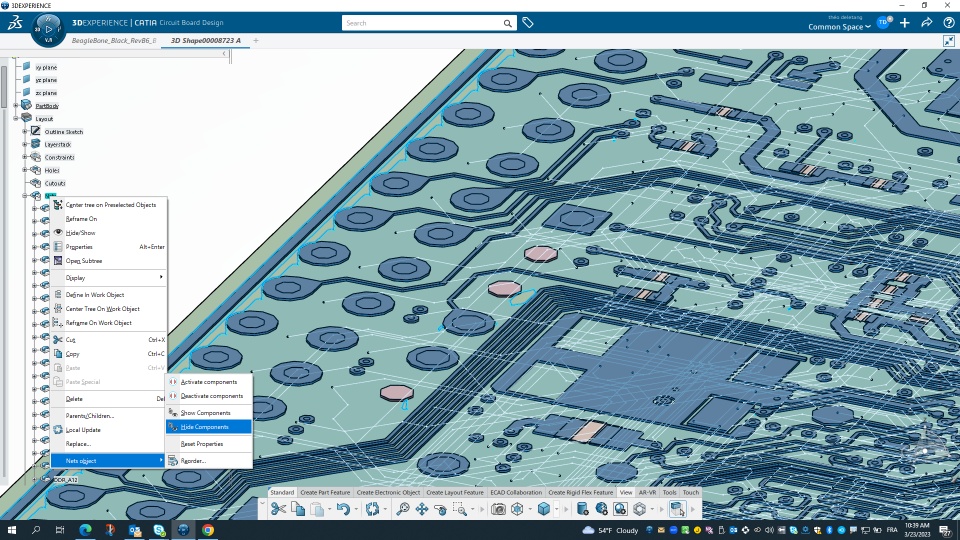Click the Share arrow icon
Viewport: 960px width, 540px height.
click(x=927, y=23)
